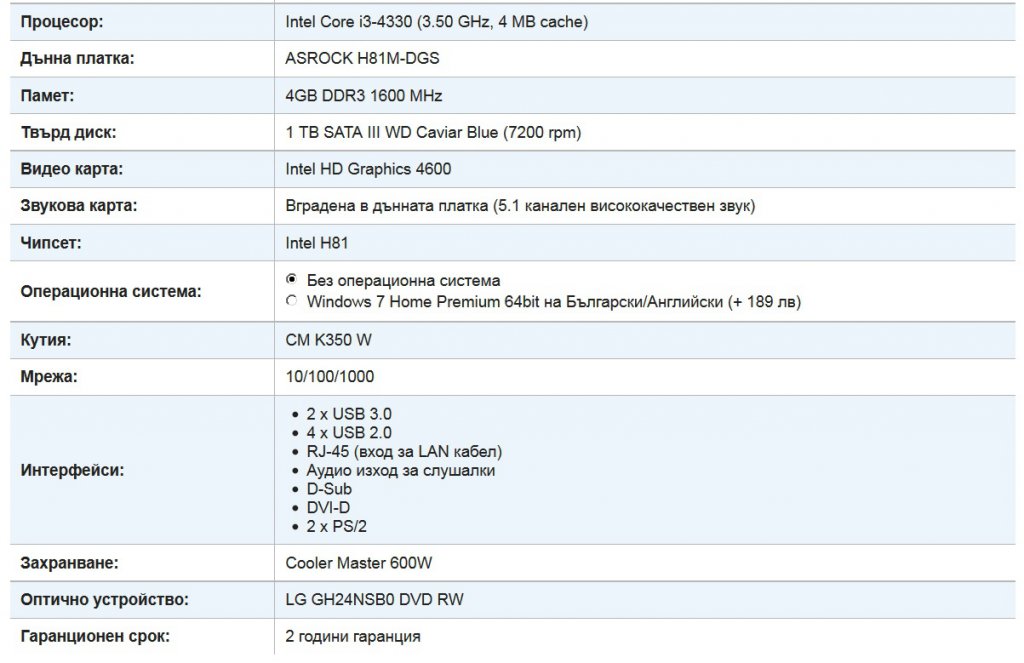Click the 'Звукова карта:' label

click(79, 205)
